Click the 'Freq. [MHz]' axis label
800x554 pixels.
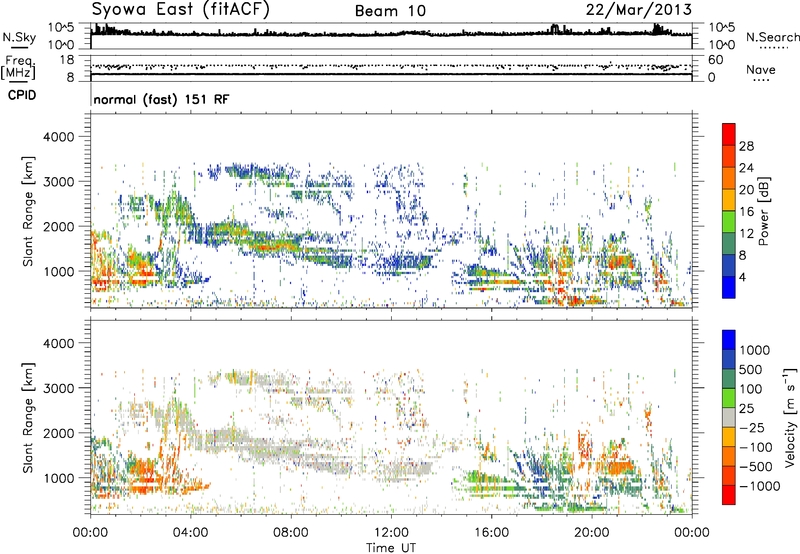point(18,67)
